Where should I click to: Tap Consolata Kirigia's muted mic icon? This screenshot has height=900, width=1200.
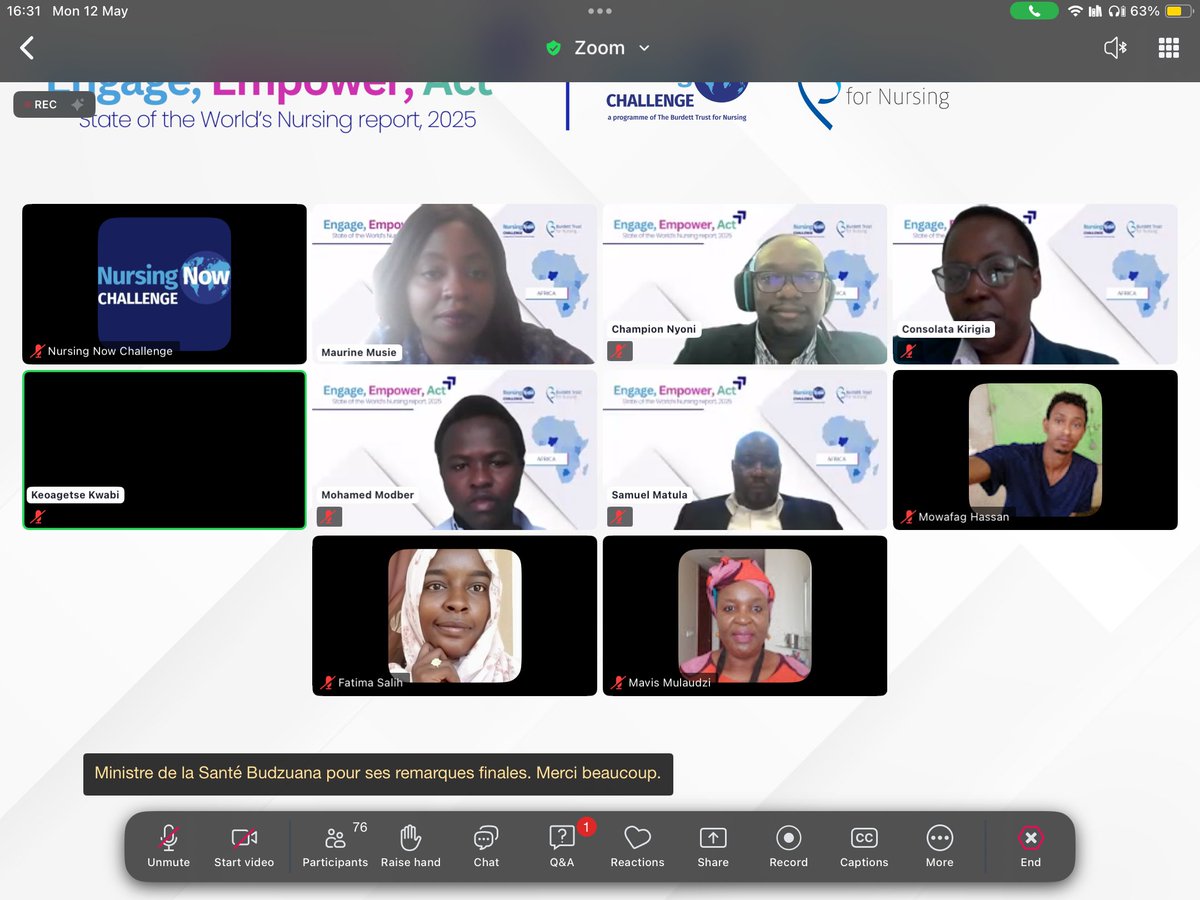coord(909,351)
